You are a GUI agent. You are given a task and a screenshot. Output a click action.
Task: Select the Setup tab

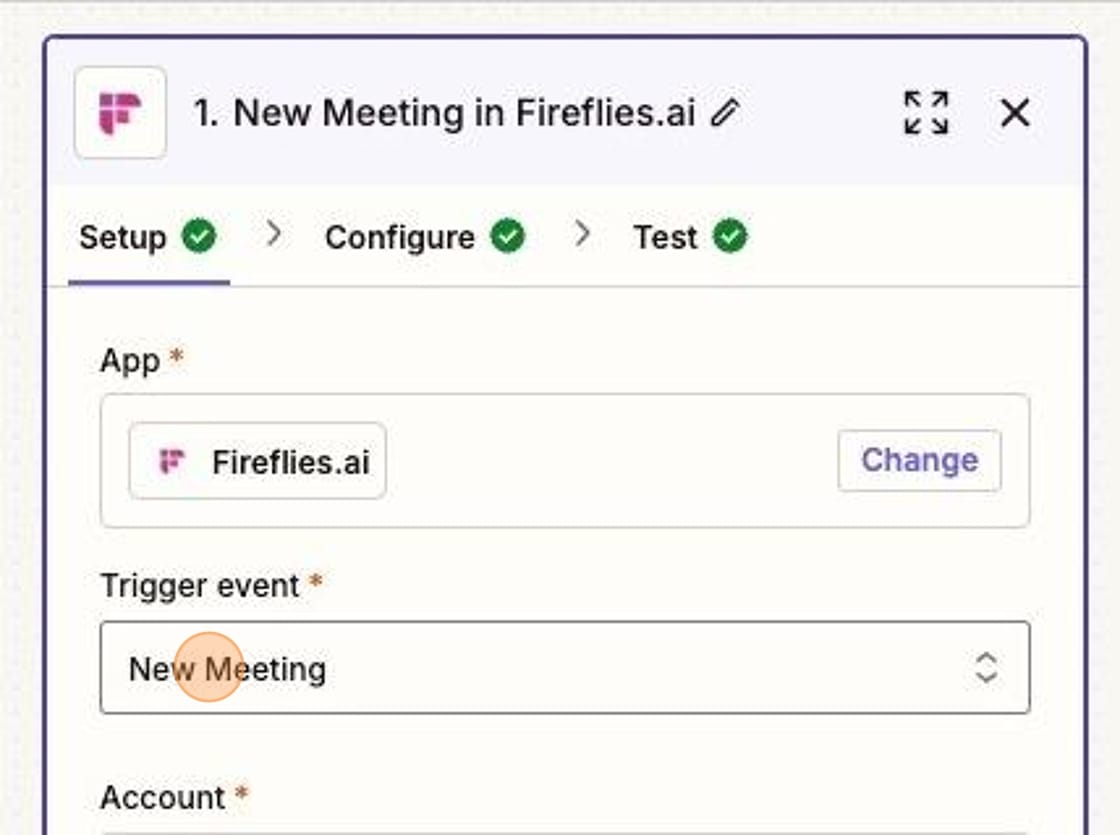pyautogui.click(x=122, y=236)
